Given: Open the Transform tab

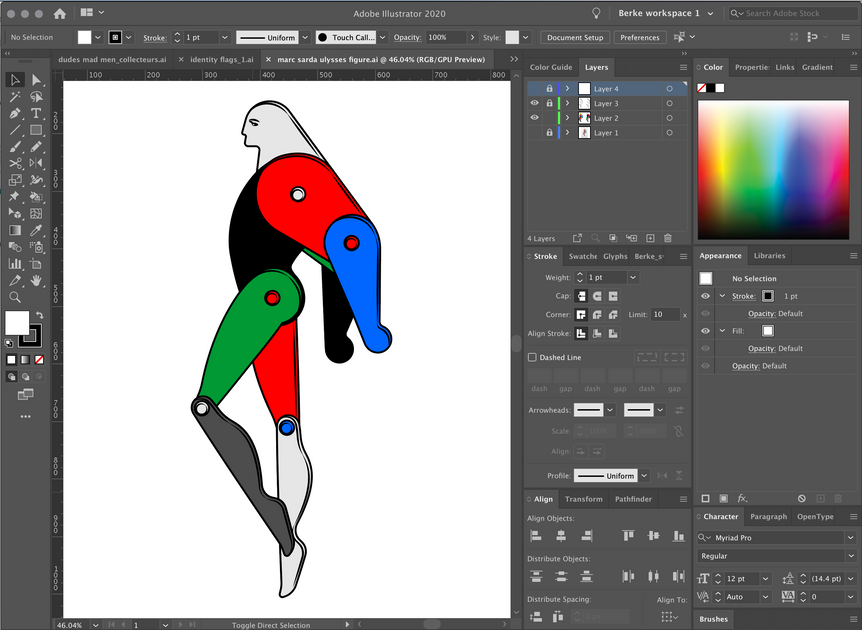Looking at the screenshot, I should pyautogui.click(x=583, y=499).
